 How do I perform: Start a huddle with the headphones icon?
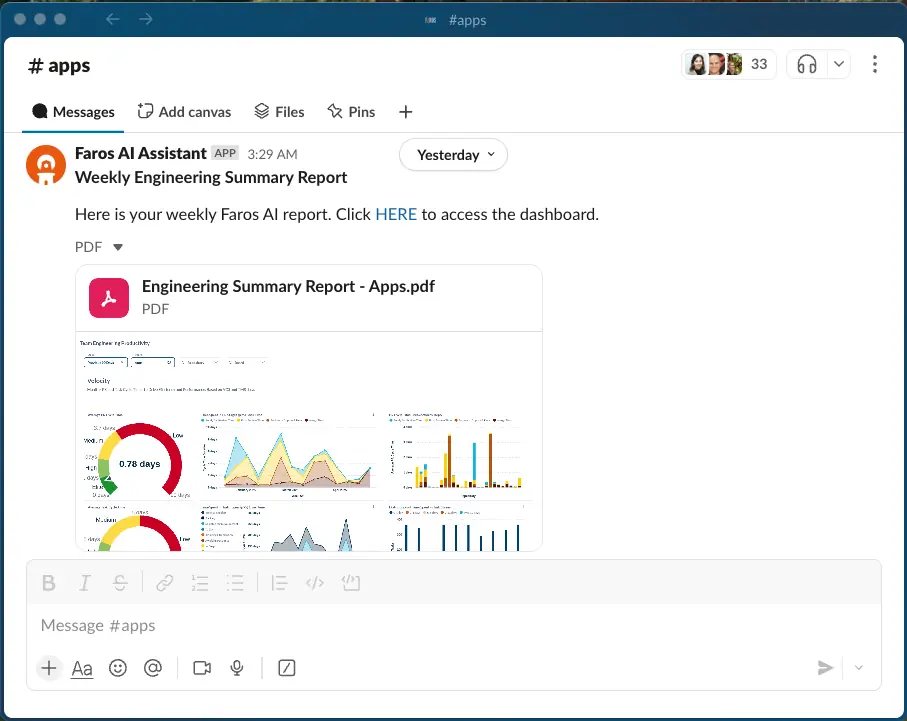point(806,63)
